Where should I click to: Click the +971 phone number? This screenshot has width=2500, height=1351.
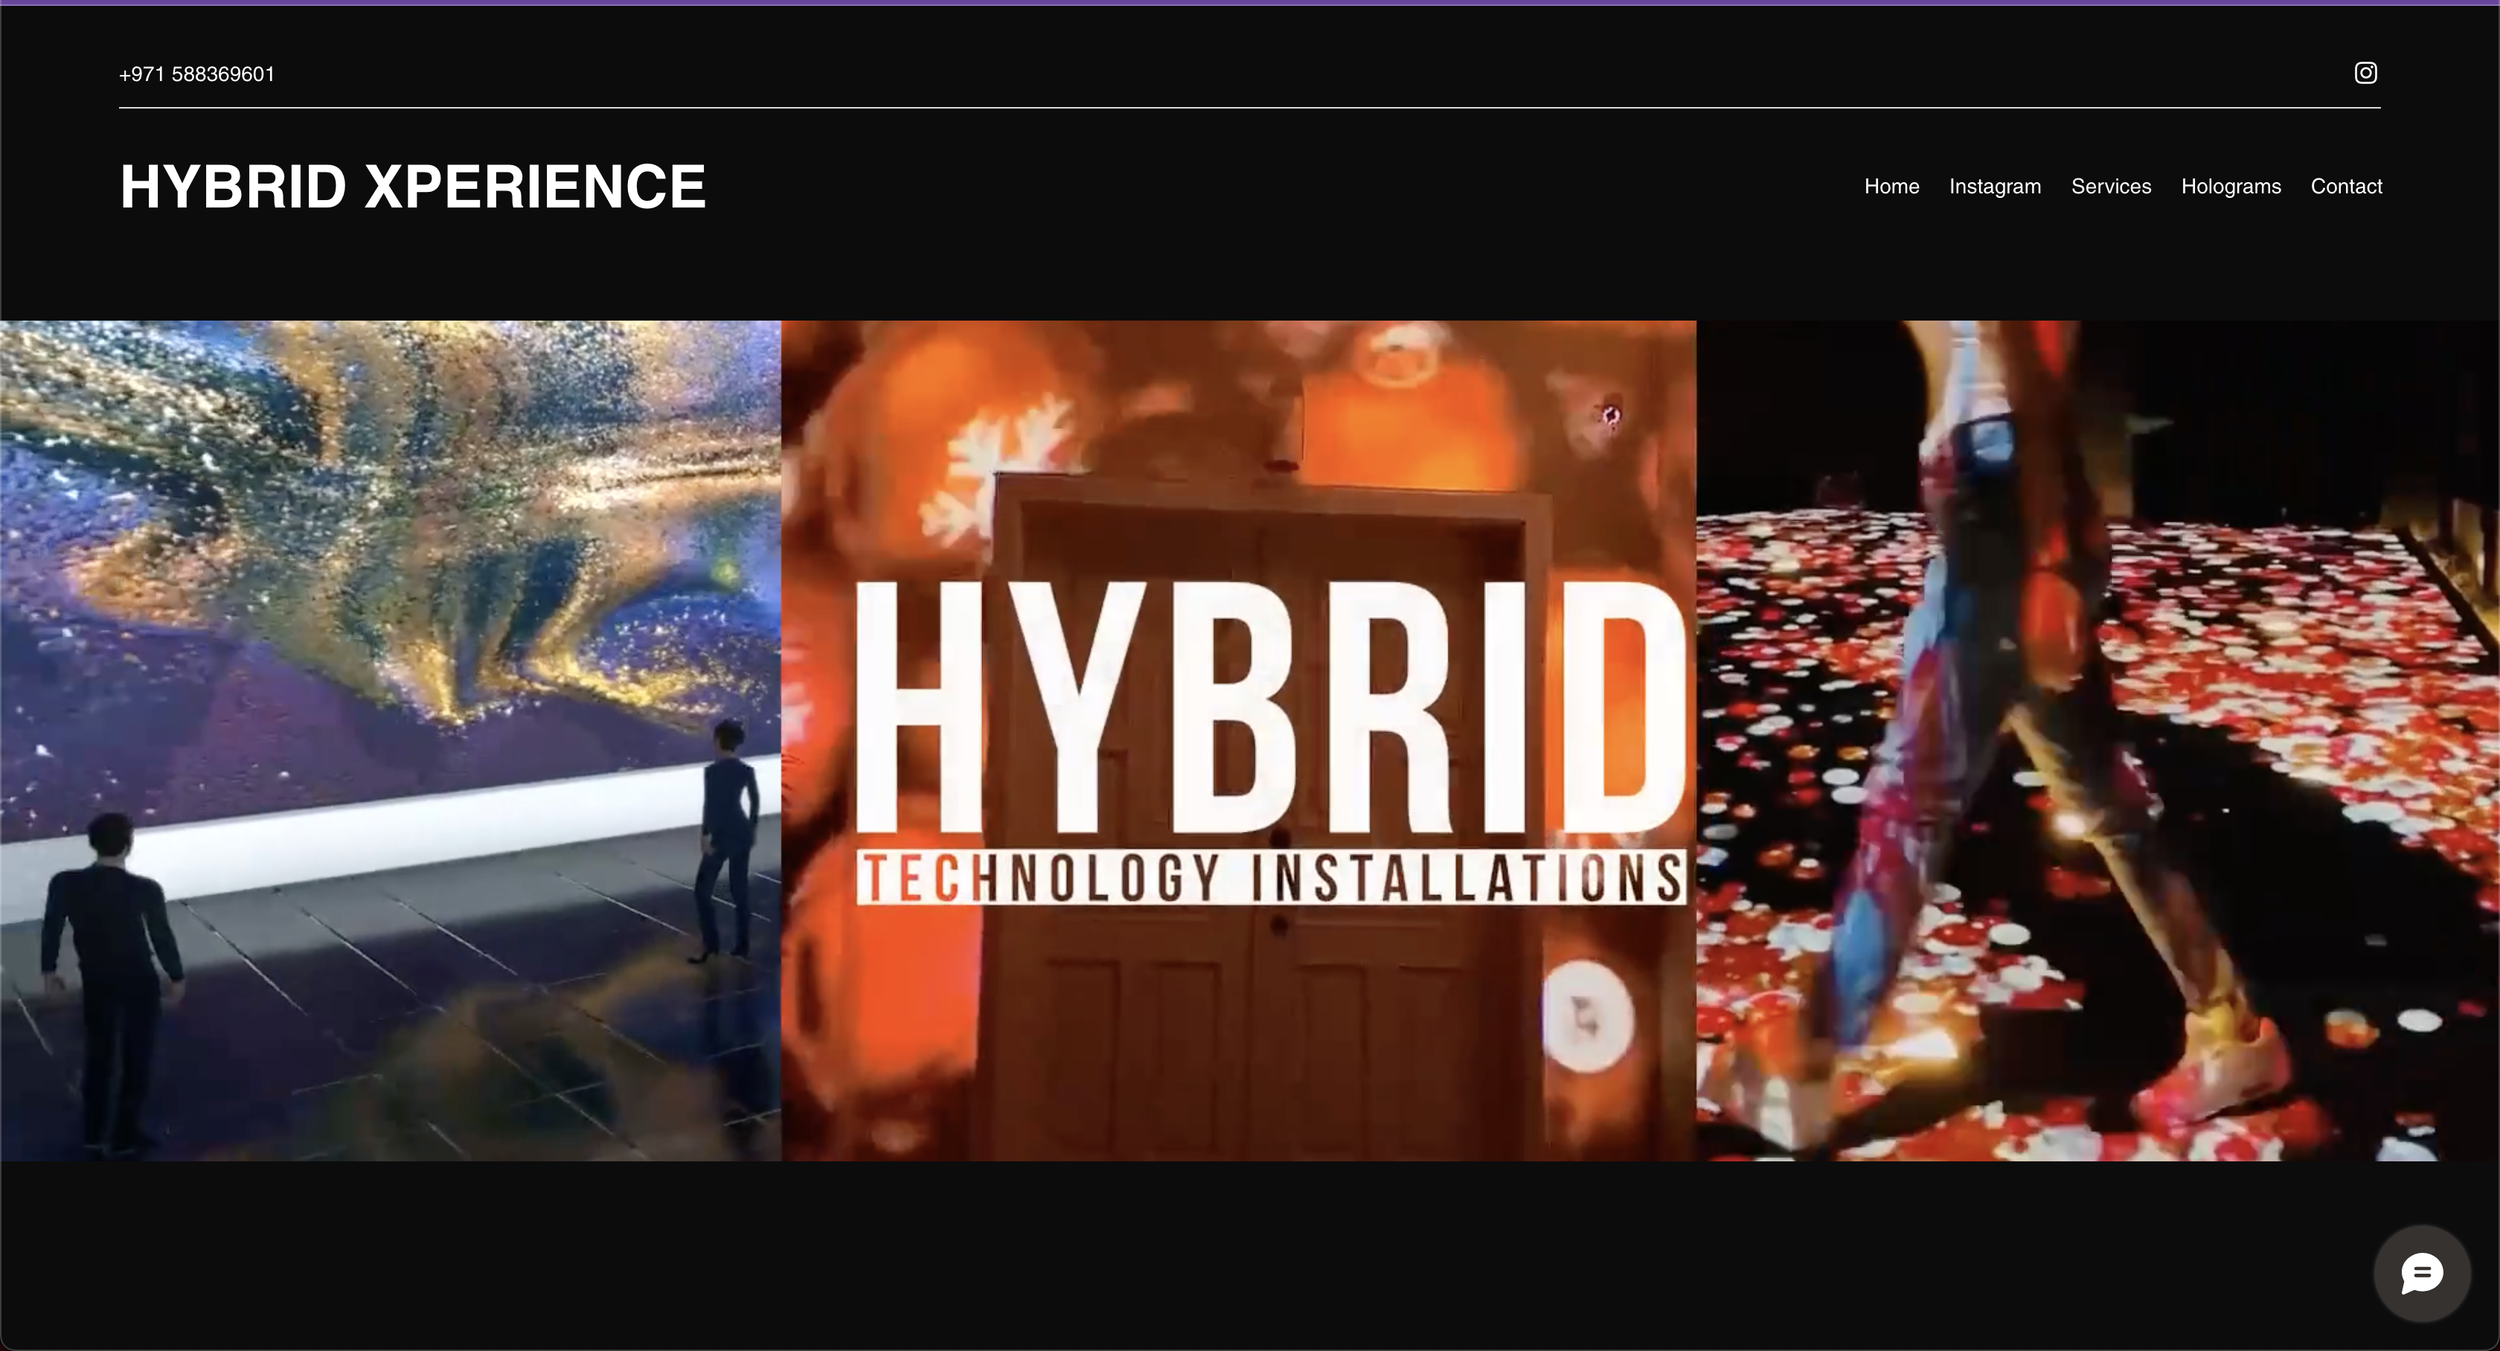(x=197, y=75)
